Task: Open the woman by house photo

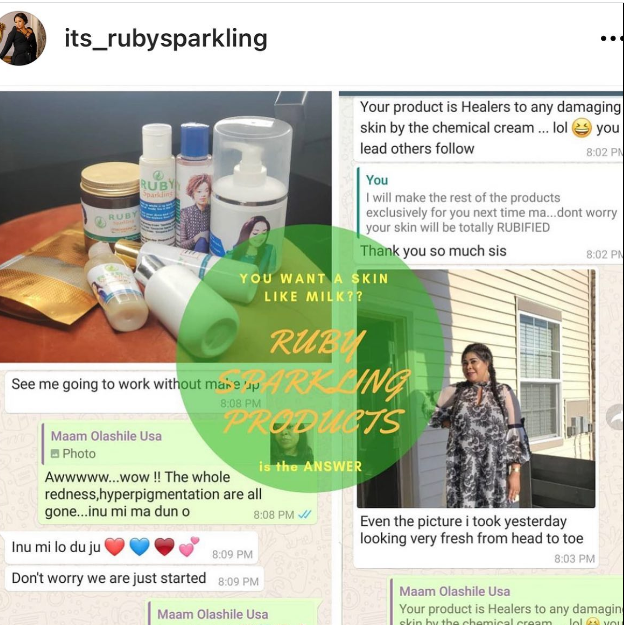Action: pyautogui.click(x=476, y=388)
